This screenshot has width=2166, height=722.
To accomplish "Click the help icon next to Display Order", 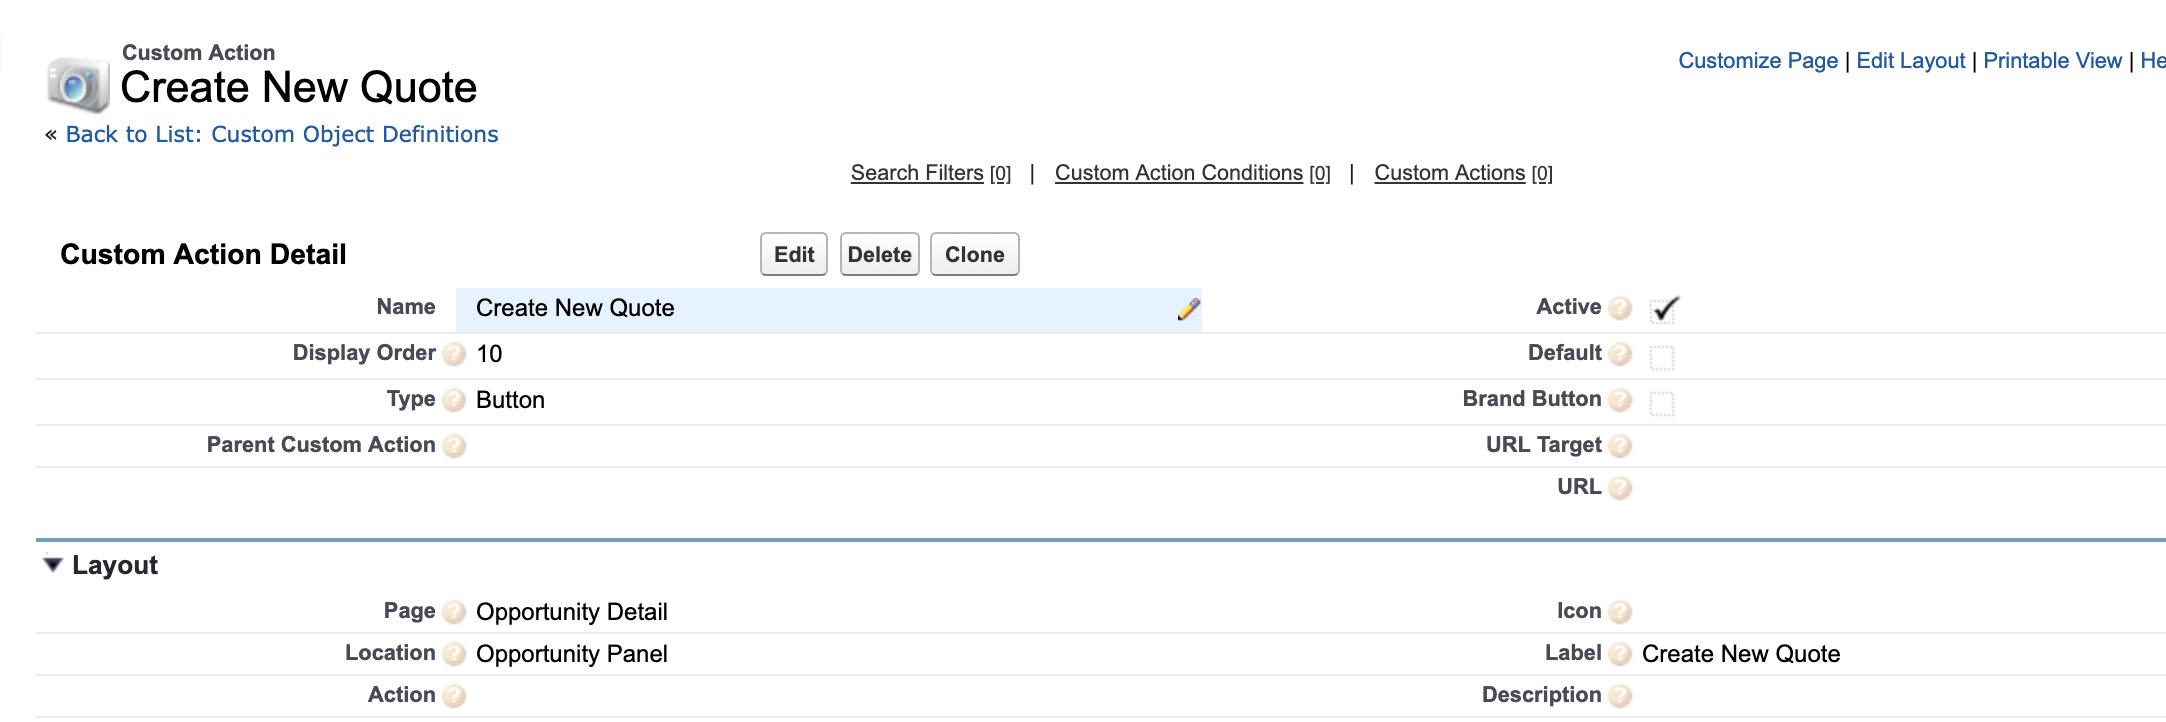I will (454, 354).
